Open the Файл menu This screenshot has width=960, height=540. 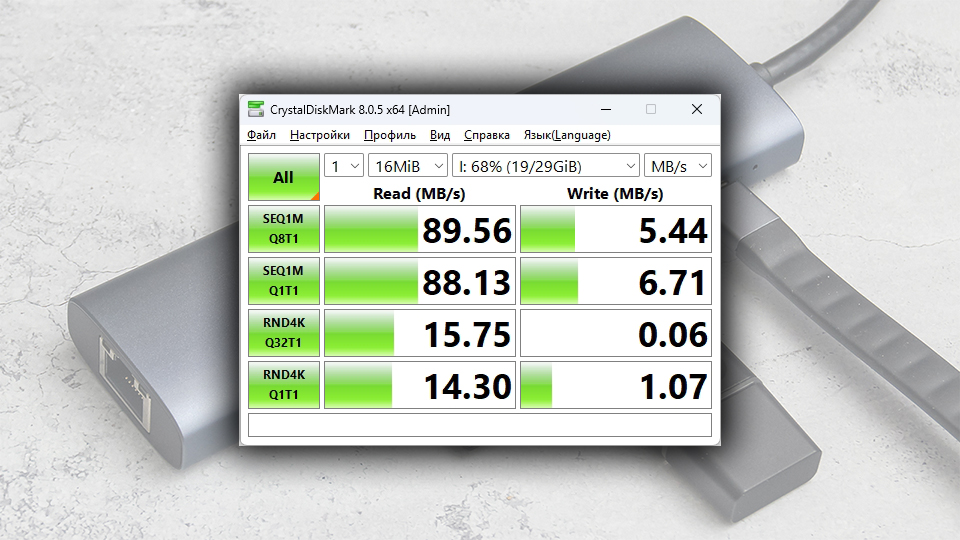261,135
